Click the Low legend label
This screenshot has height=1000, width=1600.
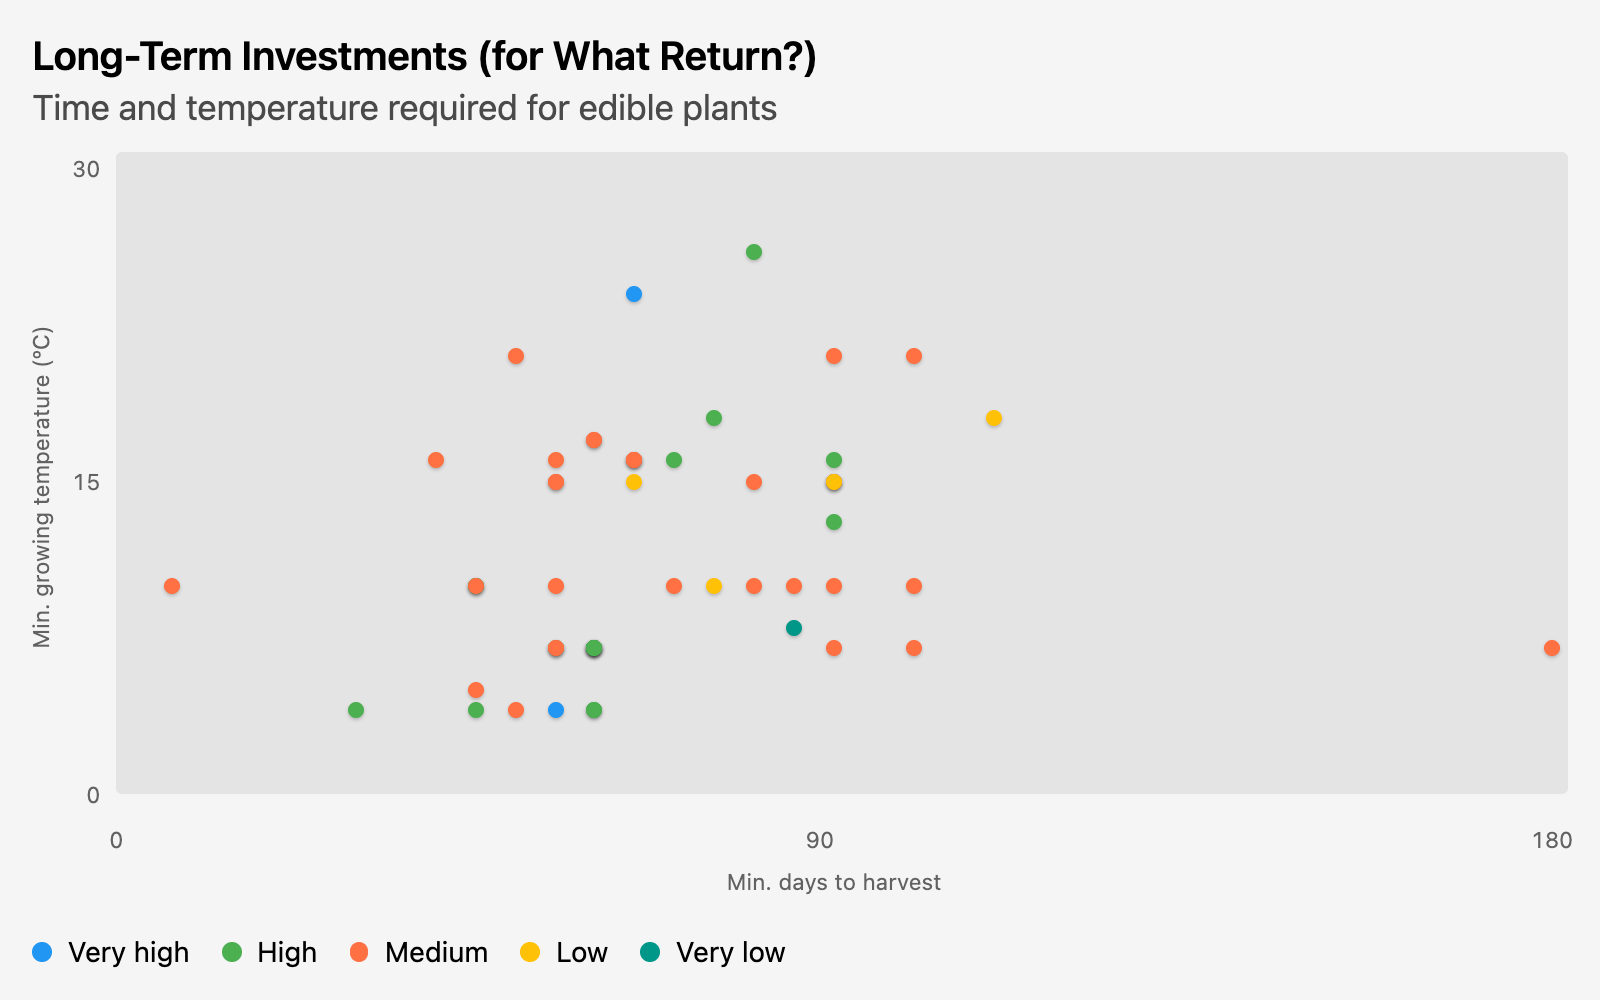point(581,953)
